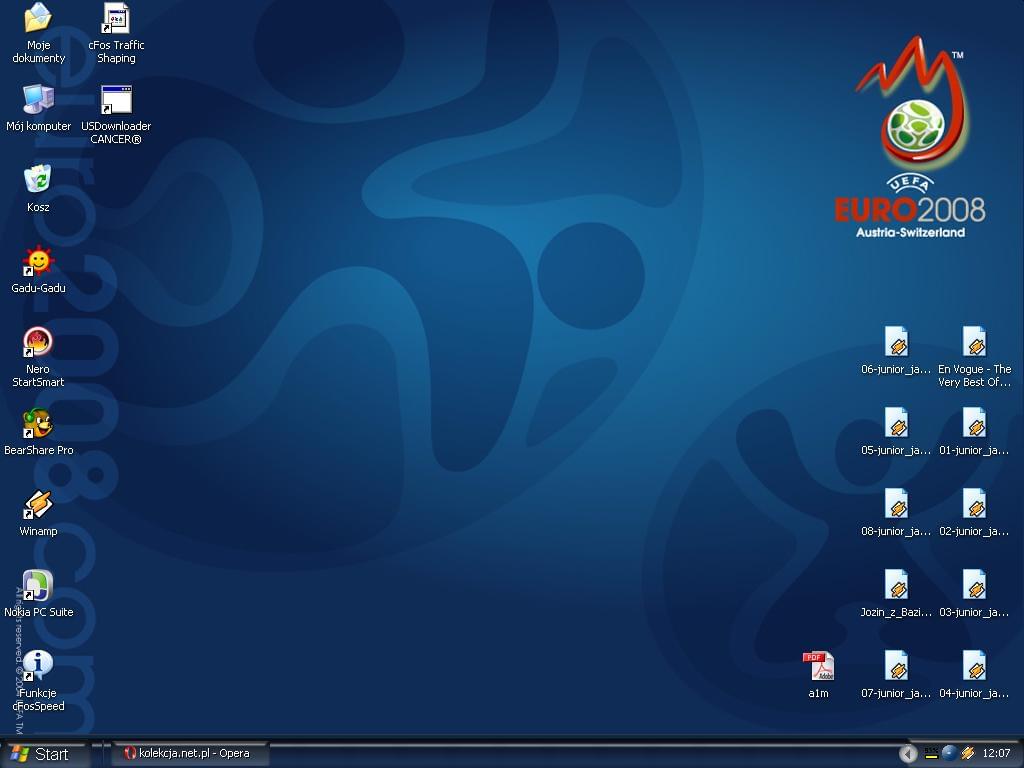1024x768 pixels.
Task: Select the Jozin_z_Bazi audio file
Action: 896,587
